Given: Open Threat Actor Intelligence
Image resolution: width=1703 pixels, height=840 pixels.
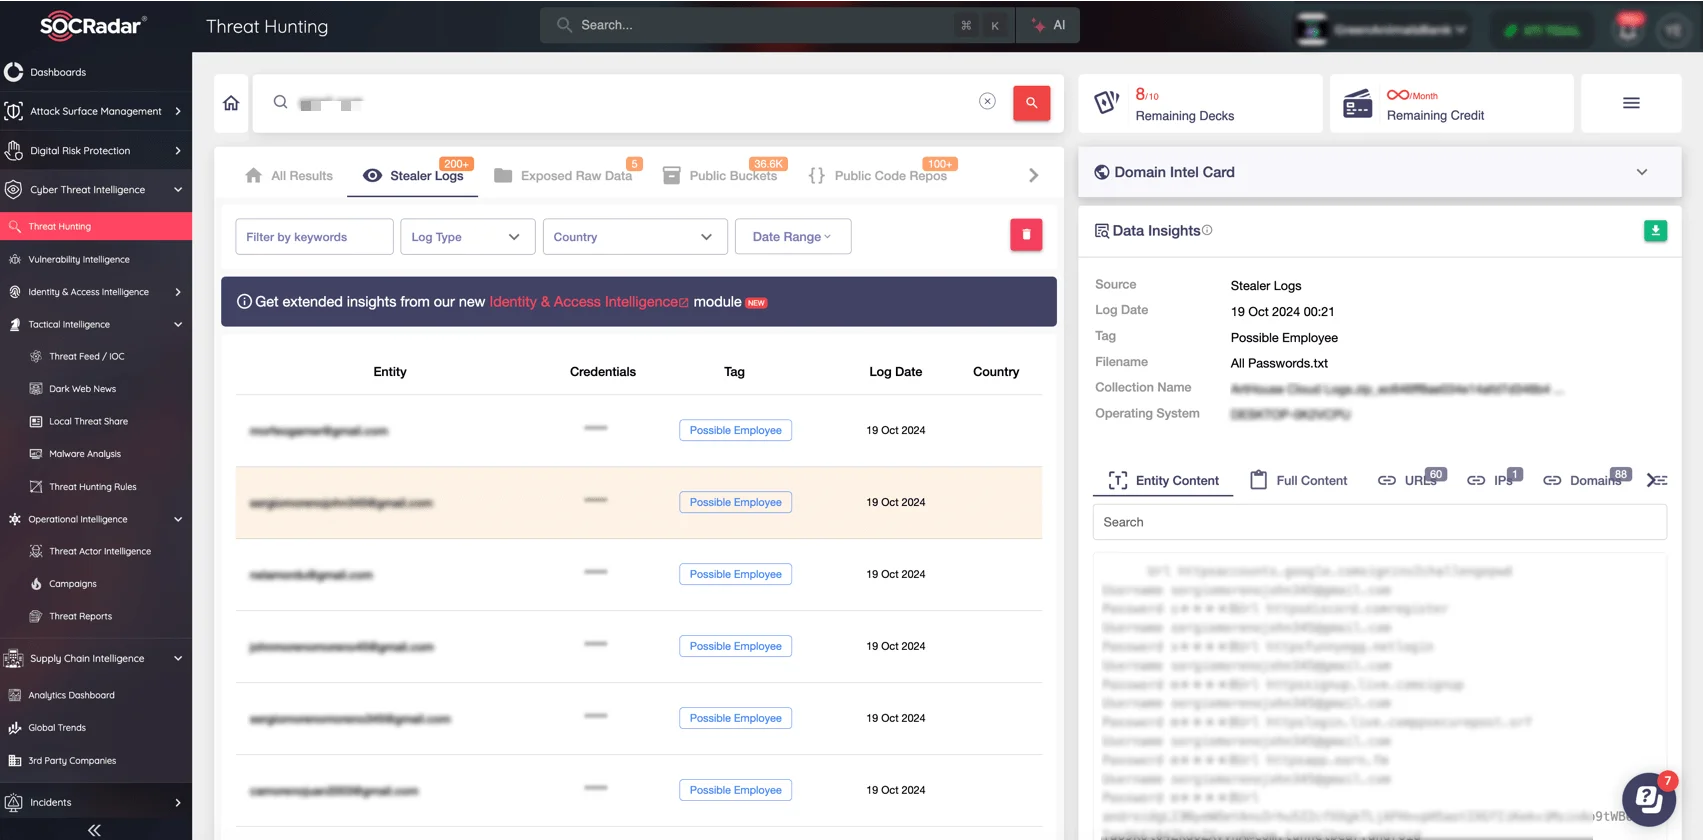Looking at the screenshot, I should (x=100, y=552).
